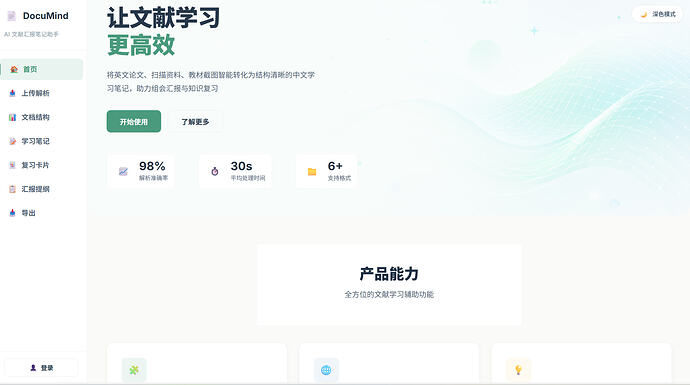Click the lightbulb feature card icon

tap(518, 370)
